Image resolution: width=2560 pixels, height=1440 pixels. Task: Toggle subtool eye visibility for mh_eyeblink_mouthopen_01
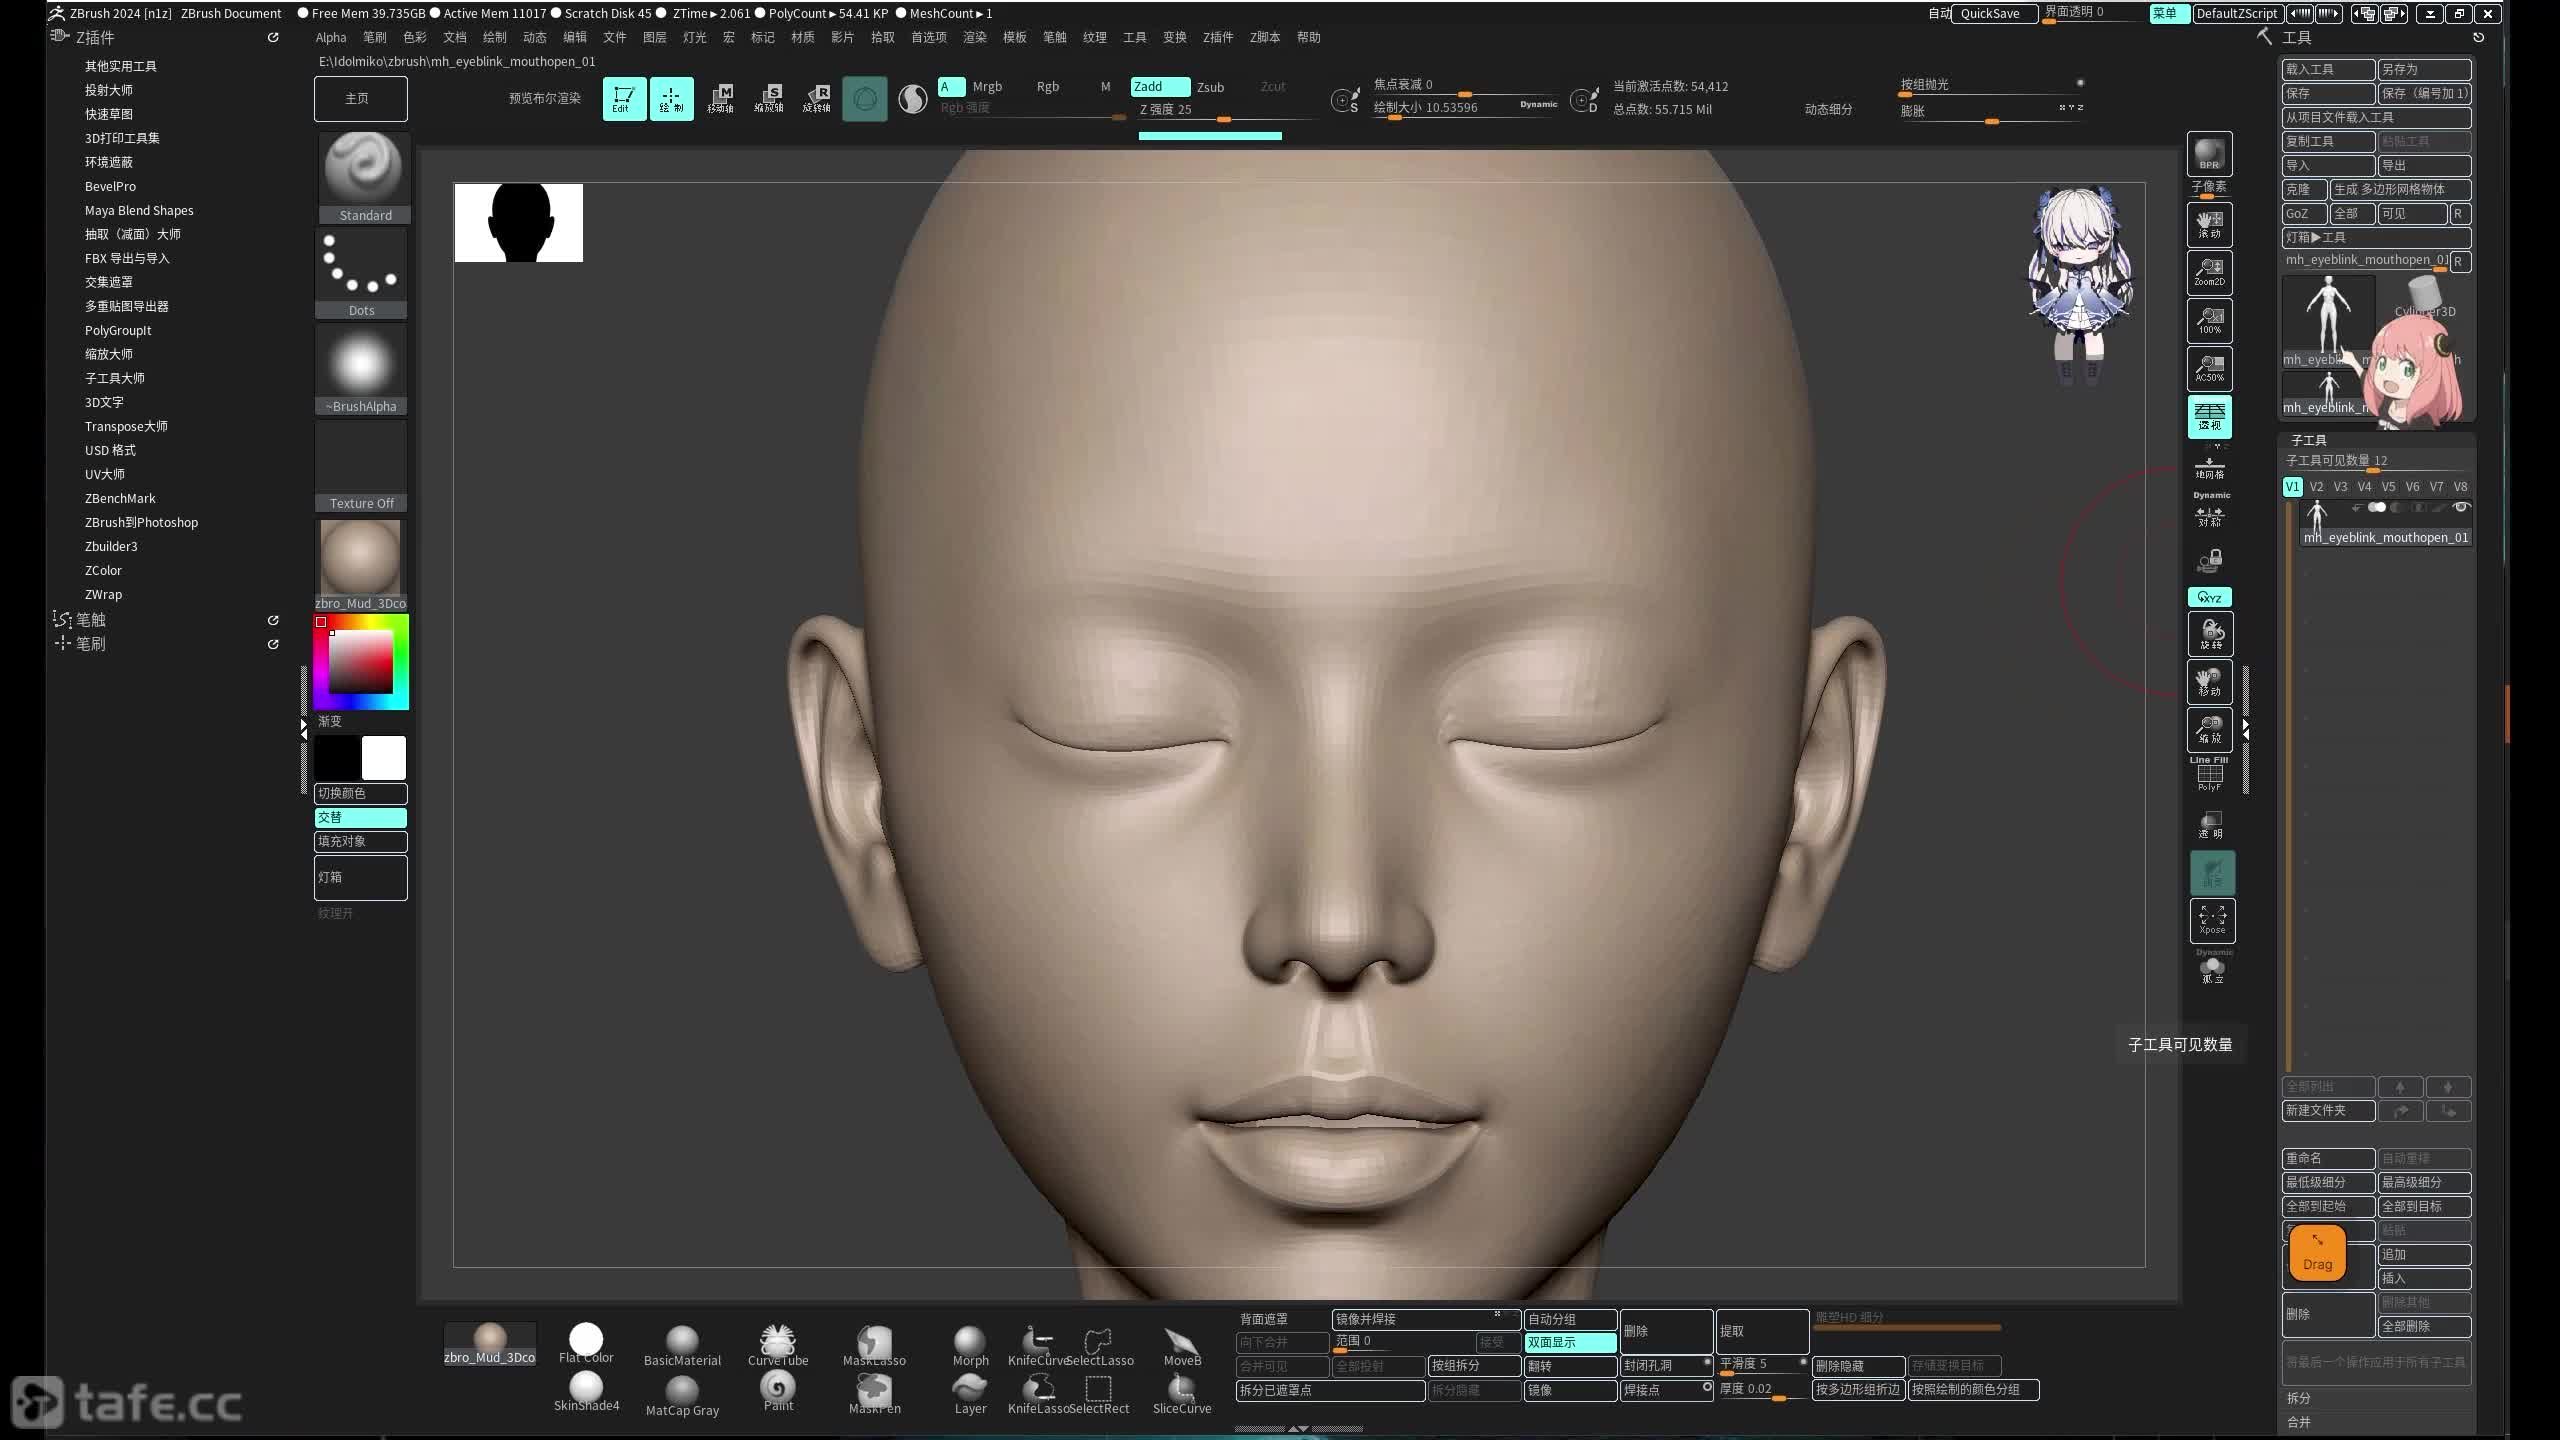pyautogui.click(x=2461, y=508)
